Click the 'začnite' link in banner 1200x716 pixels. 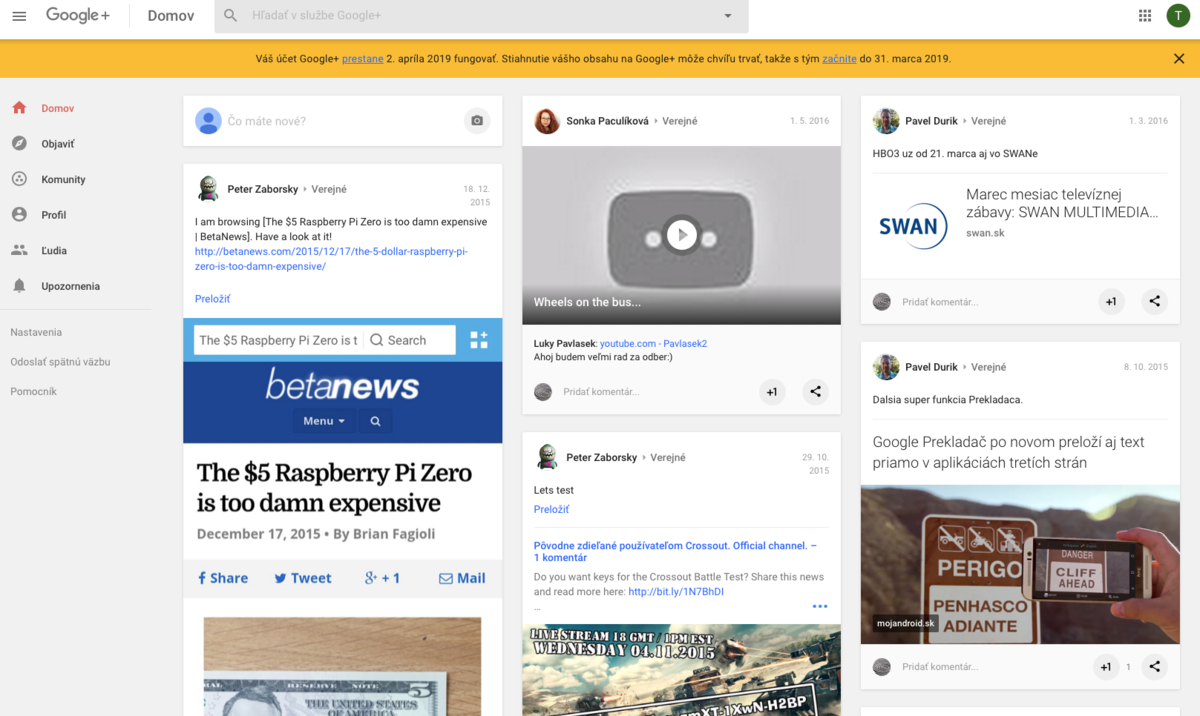pos(839,59)
